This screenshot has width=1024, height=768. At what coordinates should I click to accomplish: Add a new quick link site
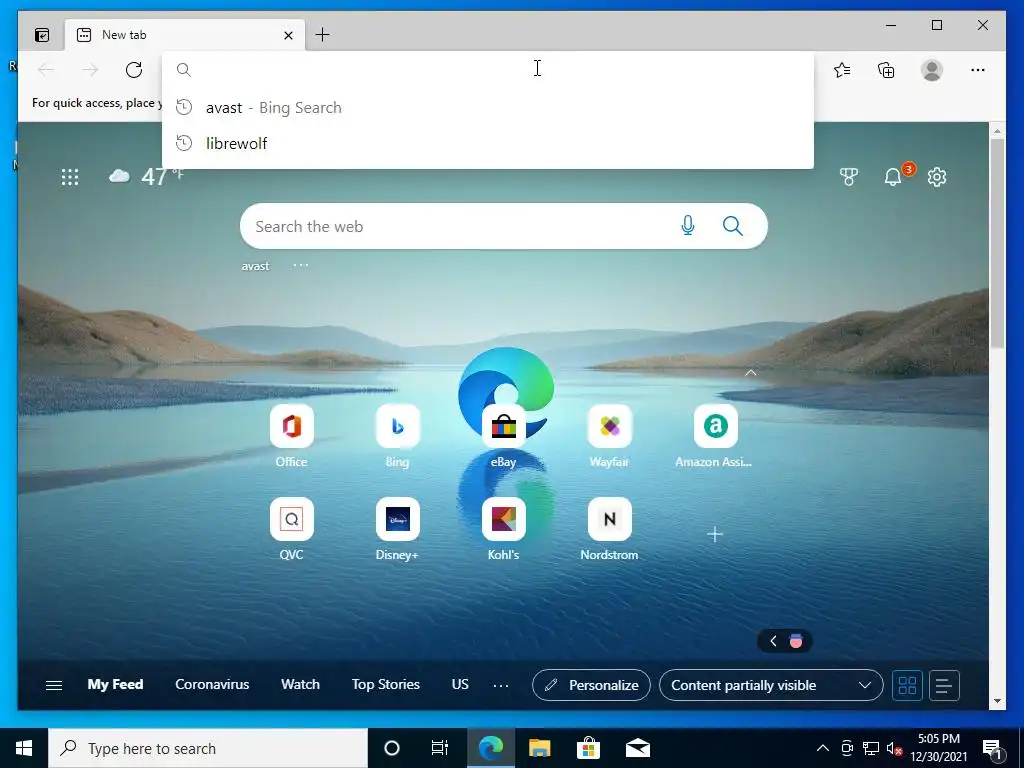[715, 534]
